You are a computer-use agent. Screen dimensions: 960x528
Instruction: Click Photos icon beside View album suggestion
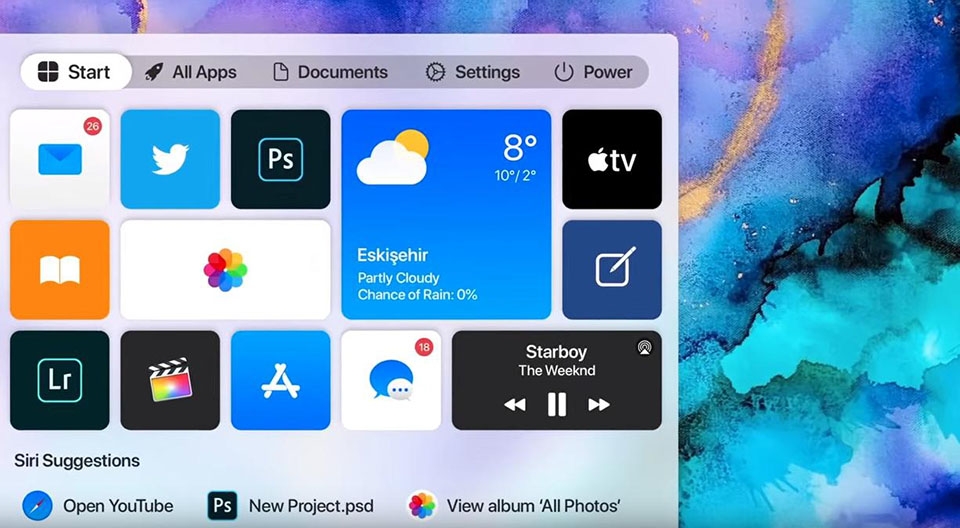pos(422,506)
